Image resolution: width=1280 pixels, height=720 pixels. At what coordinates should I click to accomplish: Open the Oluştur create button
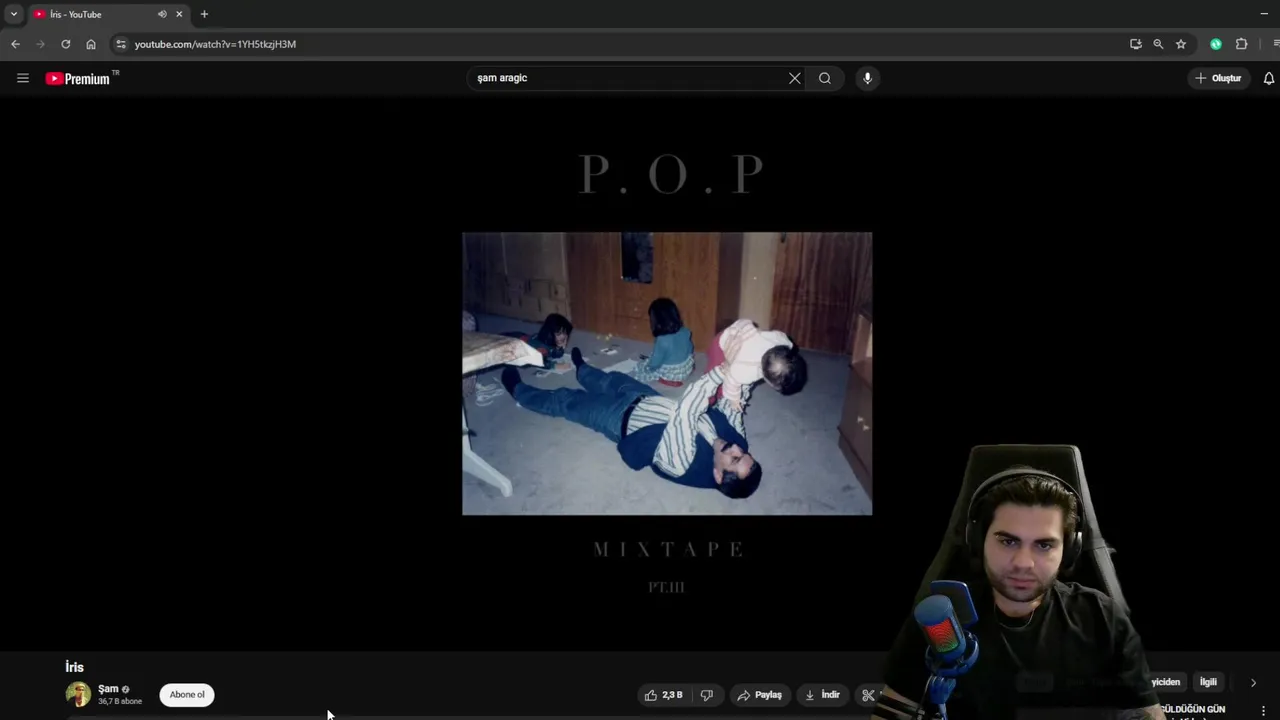click(1218, 78)
